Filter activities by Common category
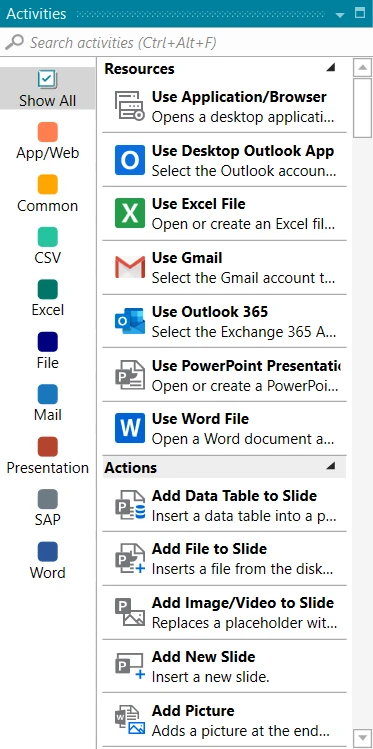This screenshot has height=749, width=373. point(47,193)
